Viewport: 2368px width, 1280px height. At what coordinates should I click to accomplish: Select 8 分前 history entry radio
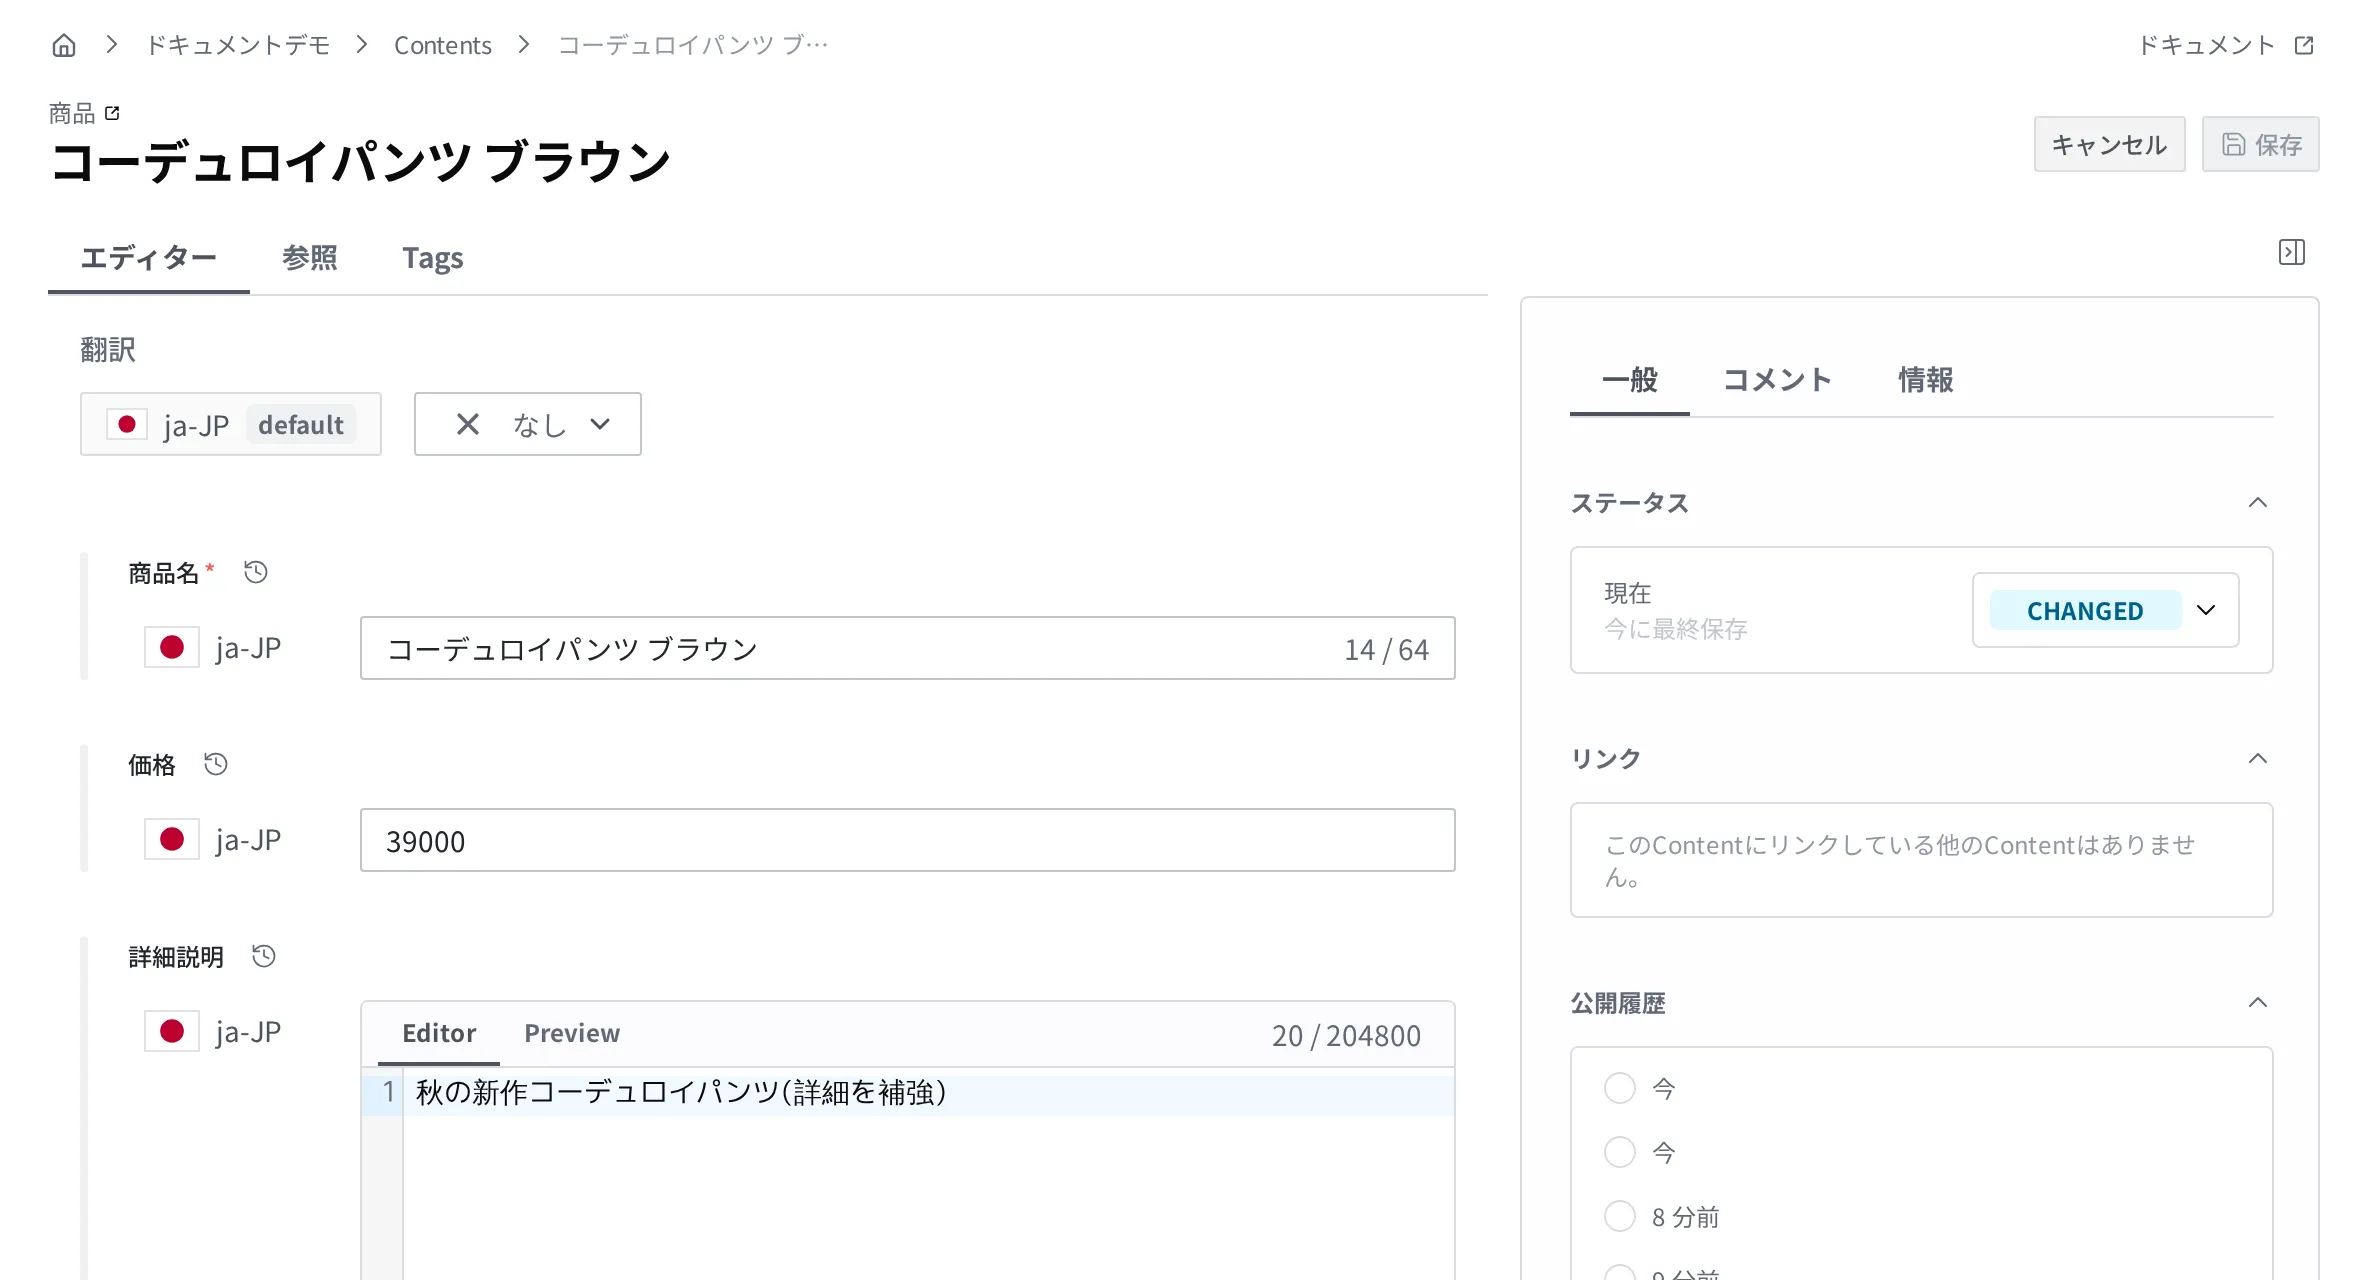click(1620, 1216)
